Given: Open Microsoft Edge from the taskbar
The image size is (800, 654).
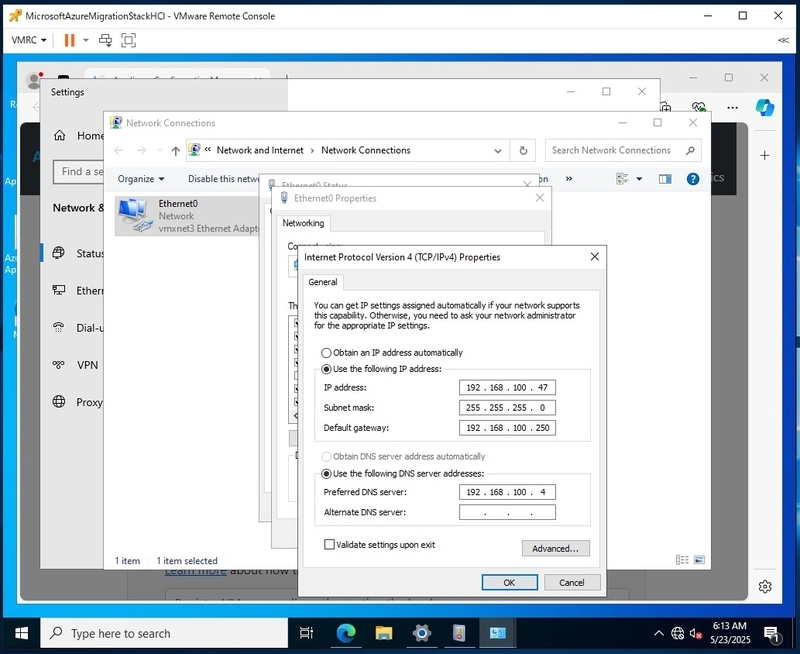Looking at the screenshot, I should [346, 634].
